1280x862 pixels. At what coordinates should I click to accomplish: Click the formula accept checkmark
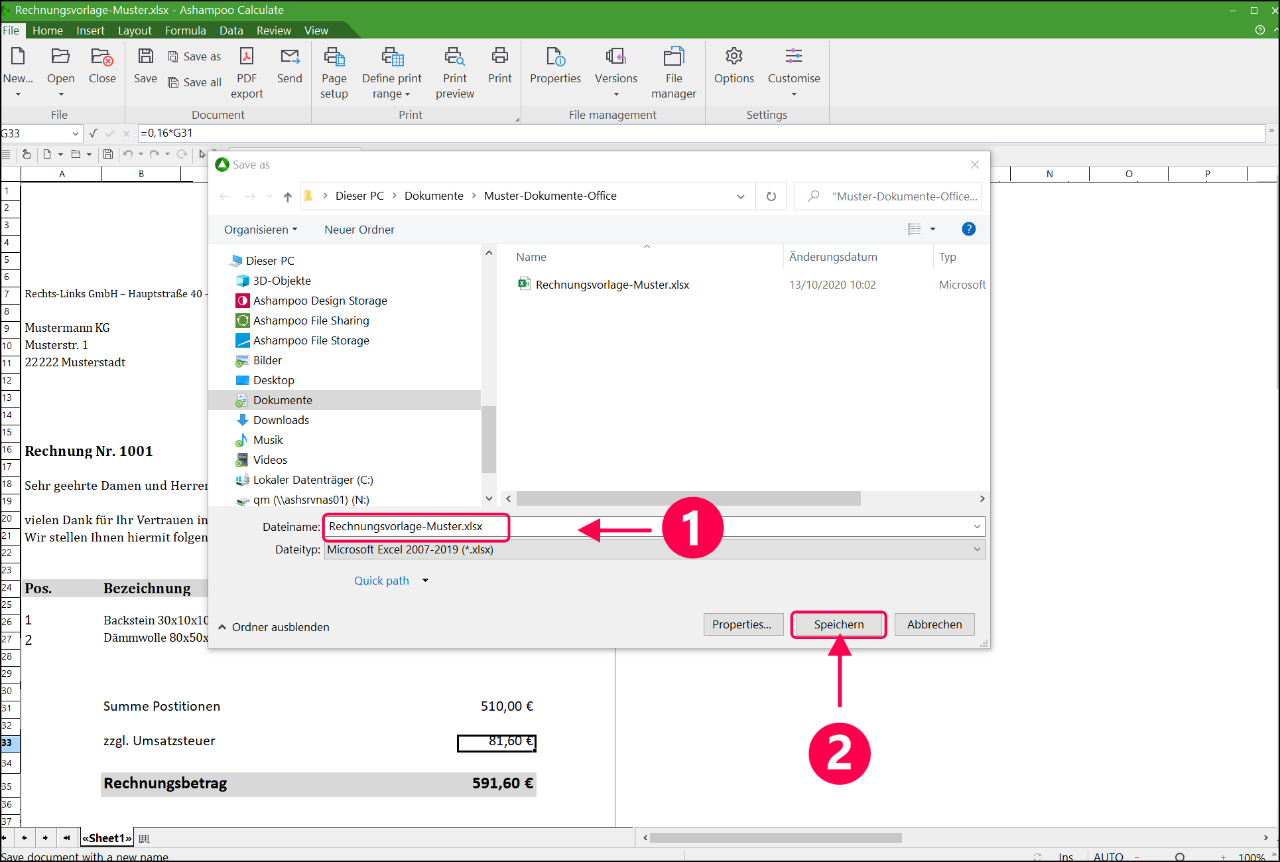point(109,133)
